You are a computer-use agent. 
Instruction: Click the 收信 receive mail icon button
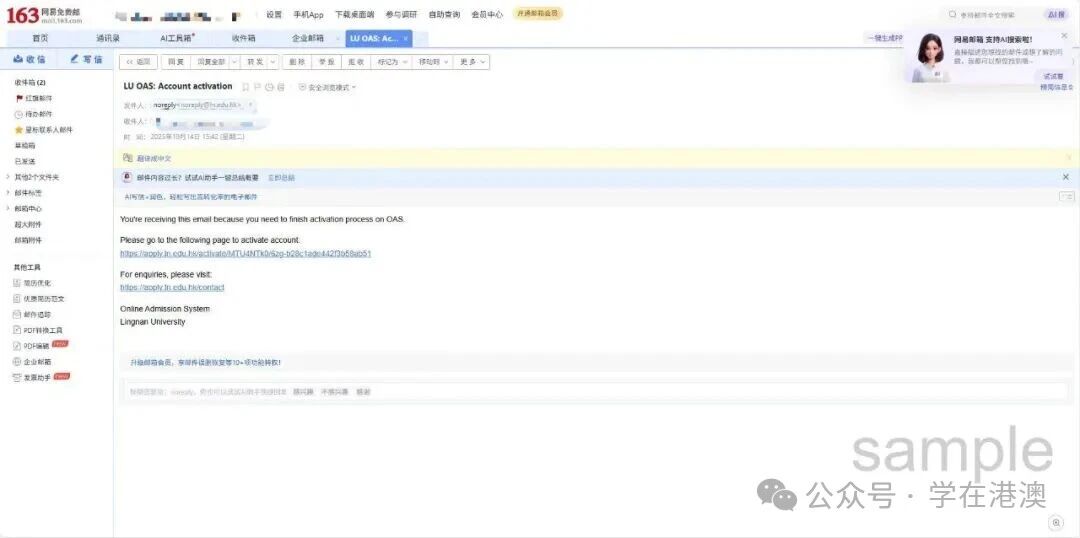[29, 60]
